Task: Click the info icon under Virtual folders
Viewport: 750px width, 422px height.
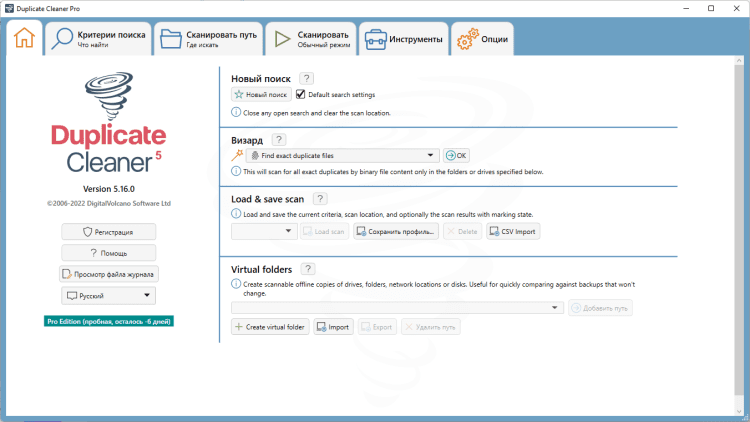Action: click(236, 284)
